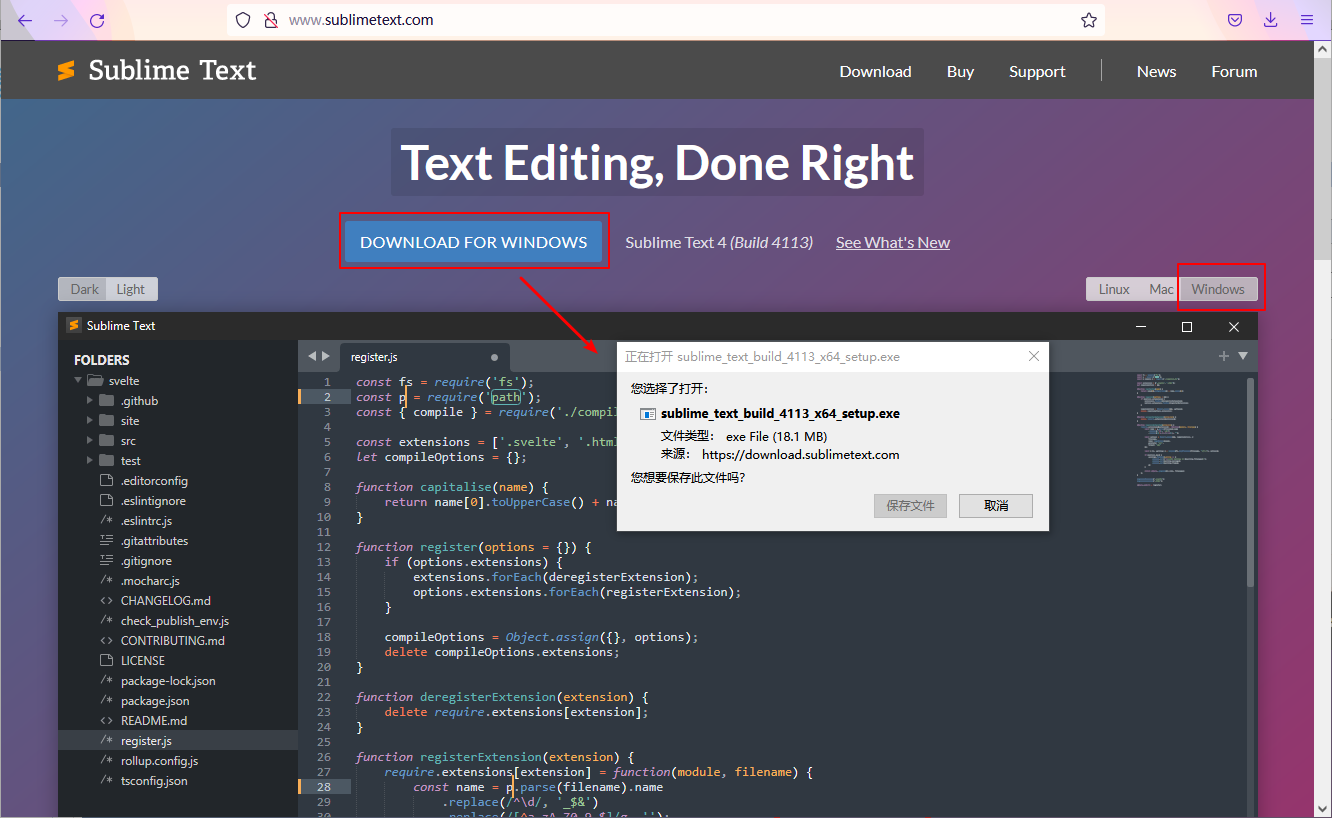Image resolution: width=1332 pixels, height=818 pixels.
Task: Click the editor's vertical scrollbar
Action: pos(1251,482)
